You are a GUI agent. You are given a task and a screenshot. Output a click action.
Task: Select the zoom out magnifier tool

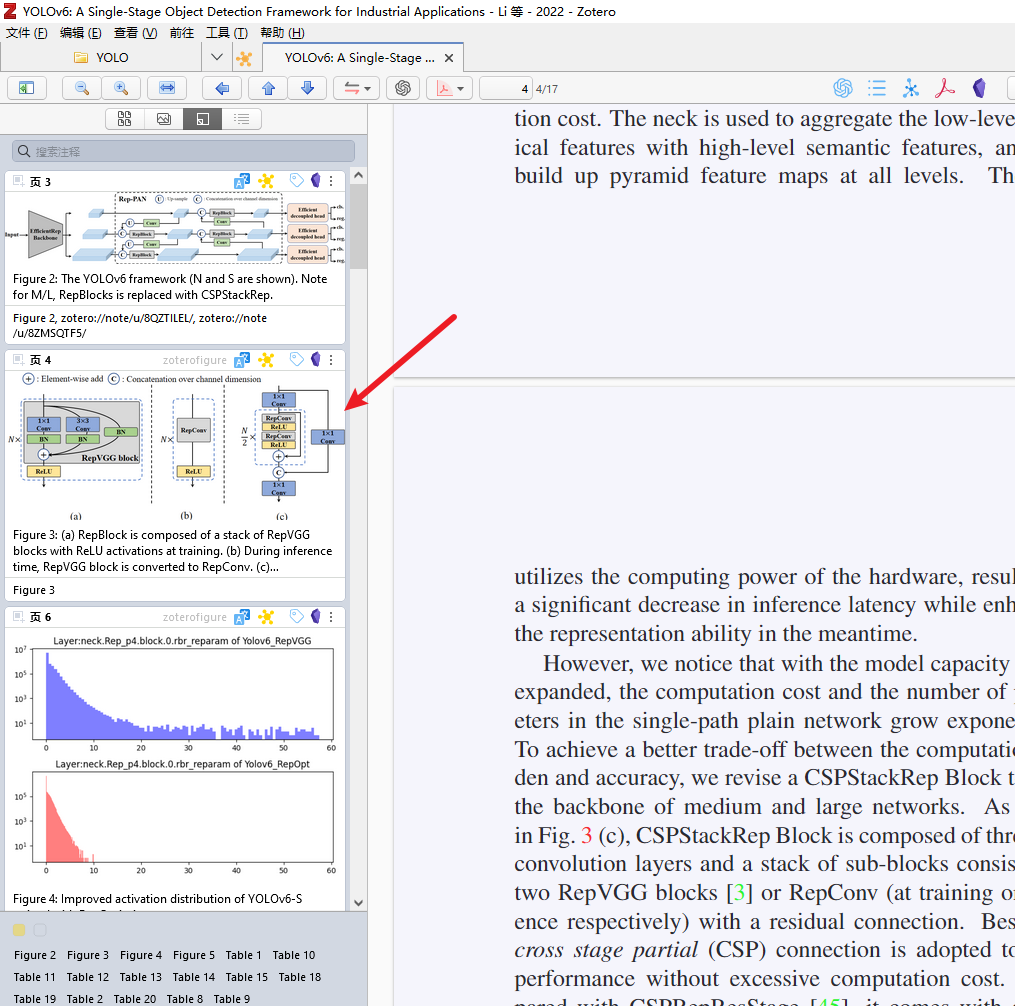tap(80, 88)
